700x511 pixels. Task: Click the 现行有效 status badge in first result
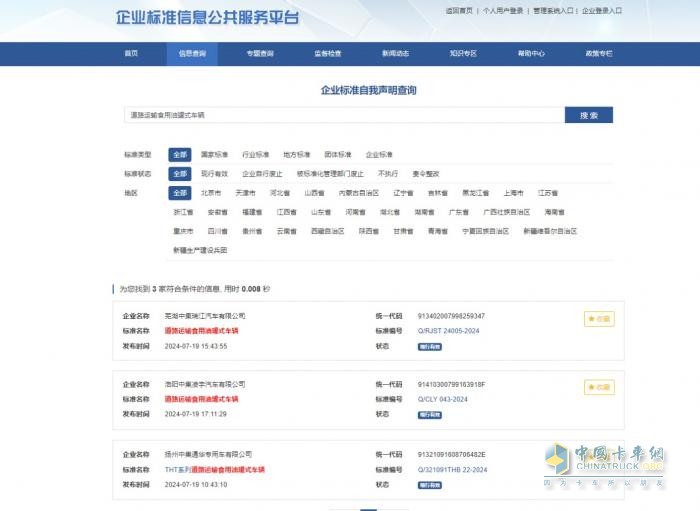coord(429,346)
